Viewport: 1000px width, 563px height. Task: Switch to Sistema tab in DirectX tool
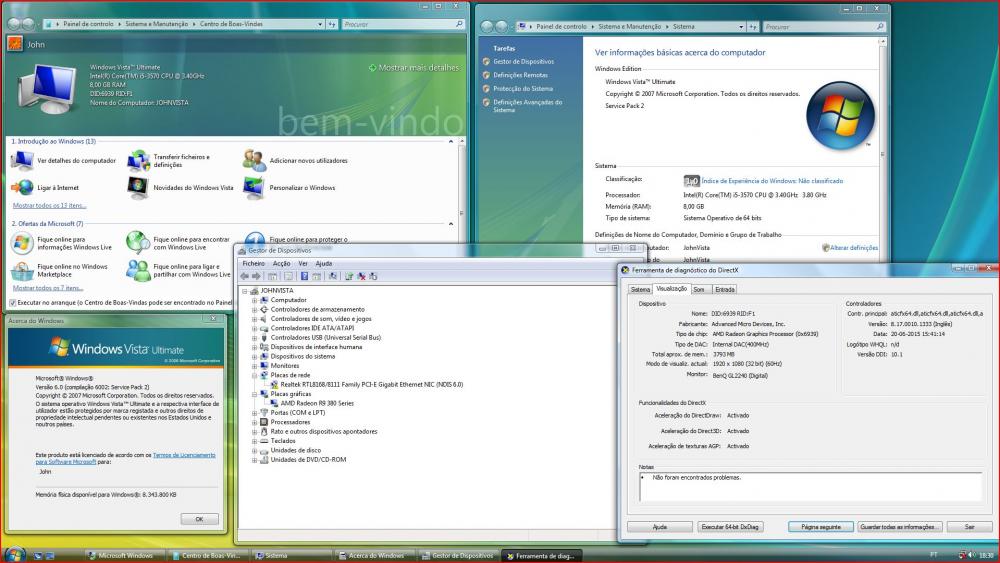(x=640, y=289)
